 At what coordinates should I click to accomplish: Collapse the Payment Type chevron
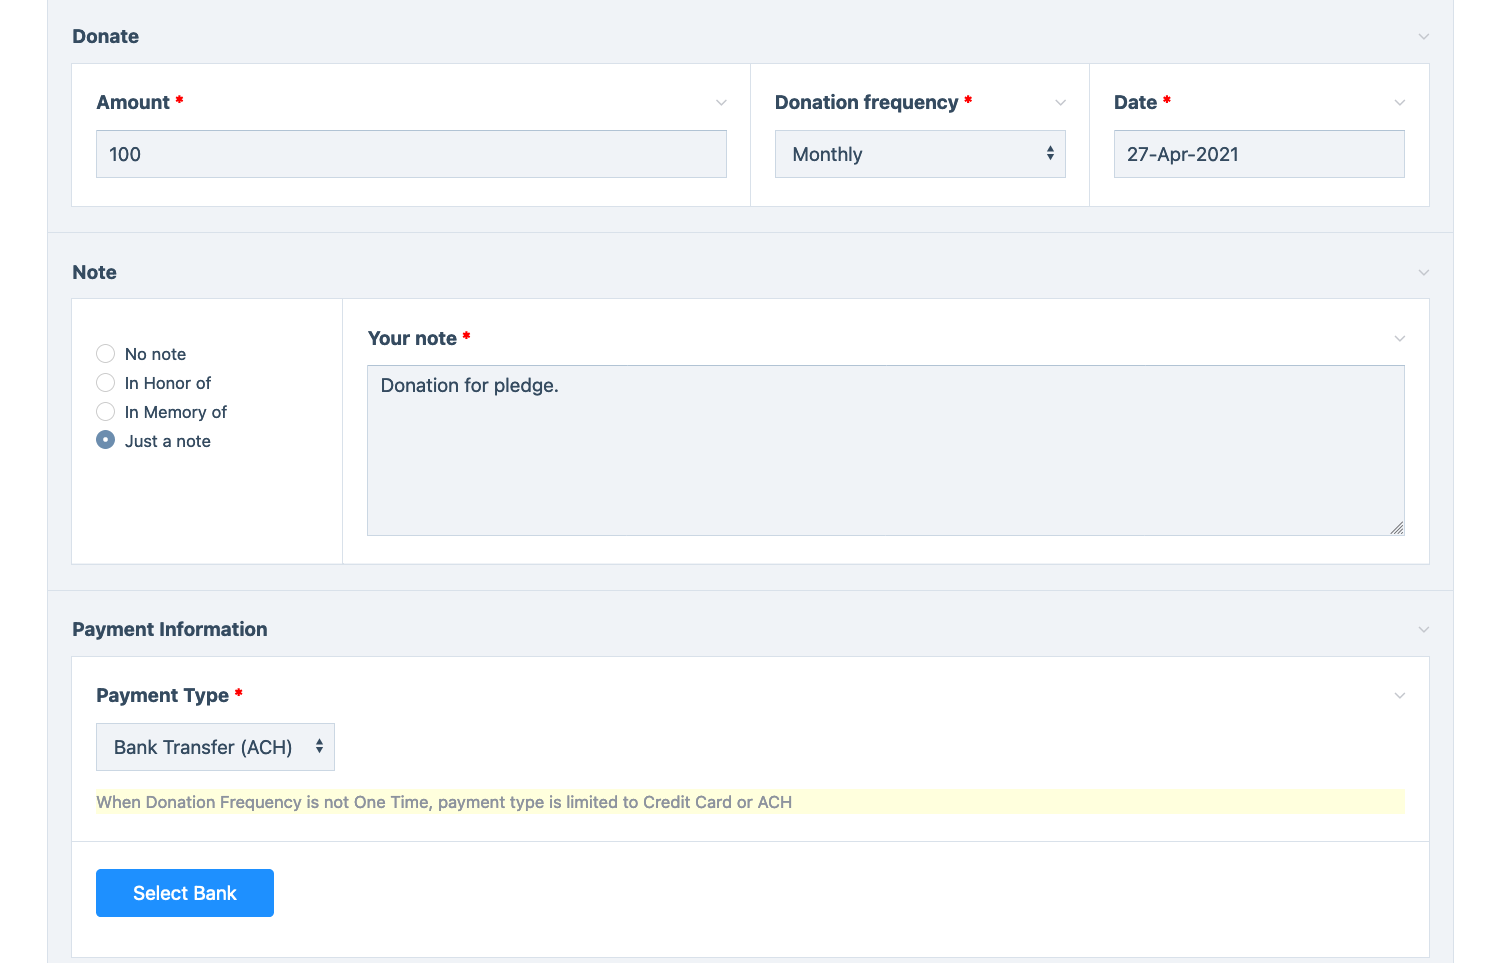[x=1399, y=696]
